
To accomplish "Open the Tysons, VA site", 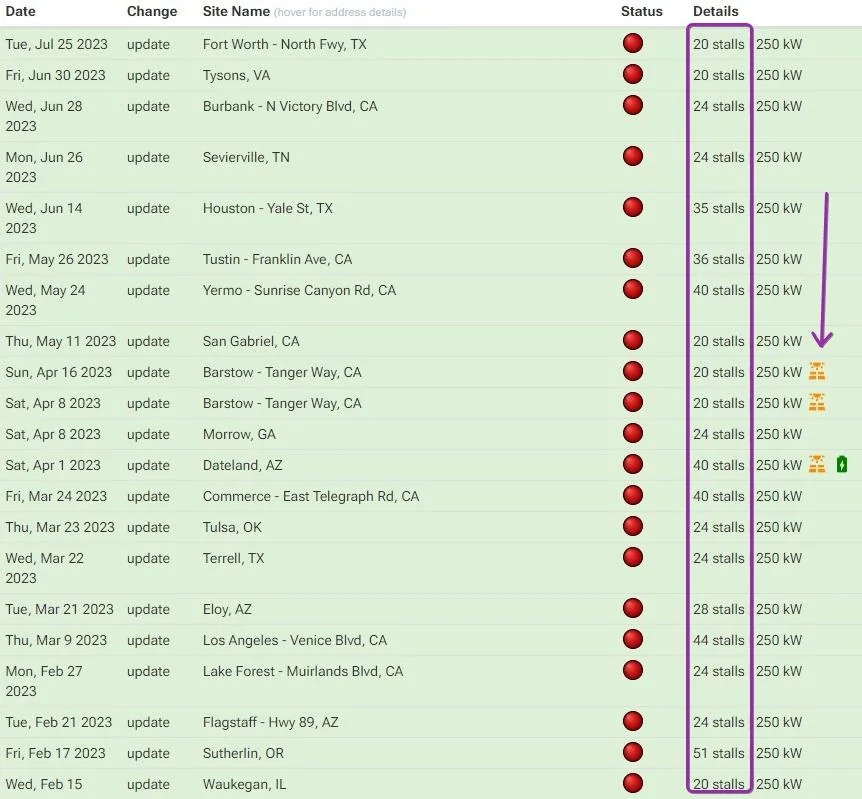I will (x=236, y=75).
